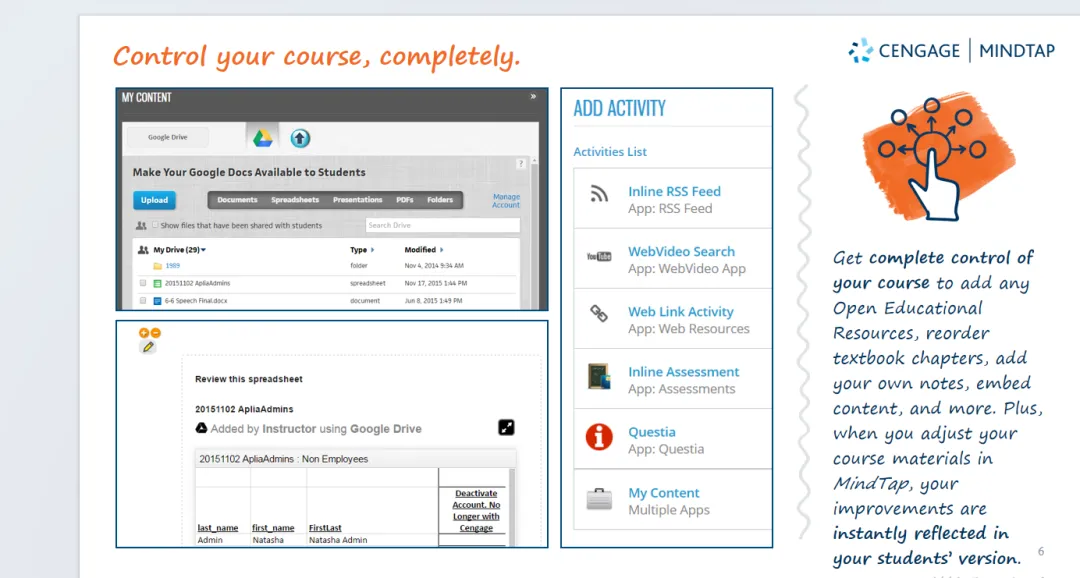Open the Web Link Activity link

coord(681,311)
